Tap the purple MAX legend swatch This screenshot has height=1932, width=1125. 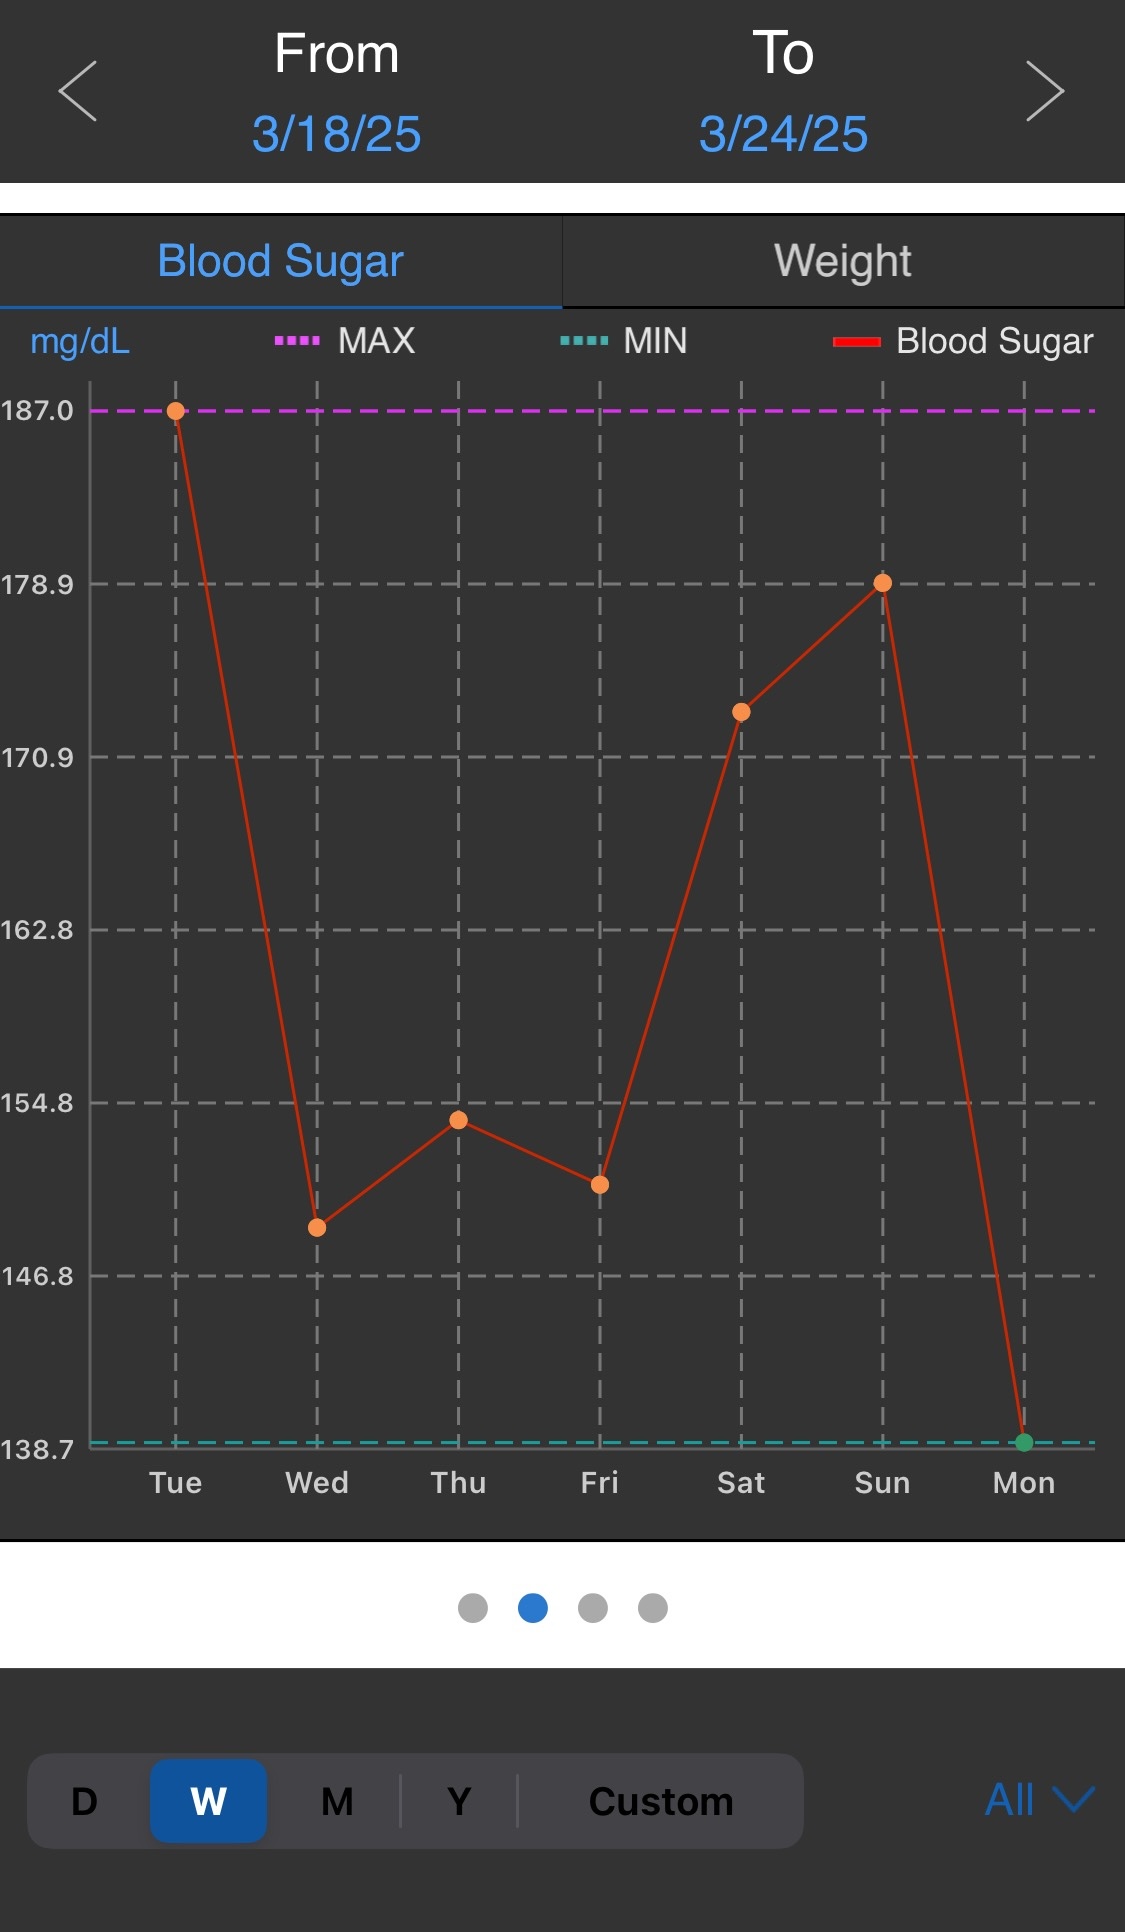click(297, 341)
